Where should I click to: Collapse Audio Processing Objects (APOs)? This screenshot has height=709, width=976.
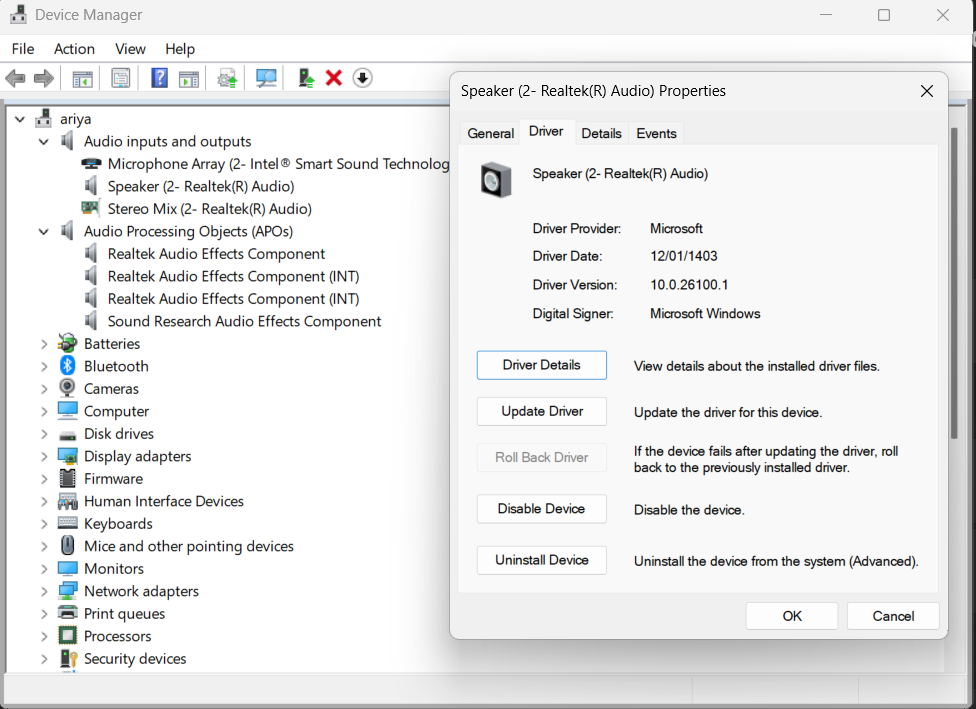pos(44,232)
